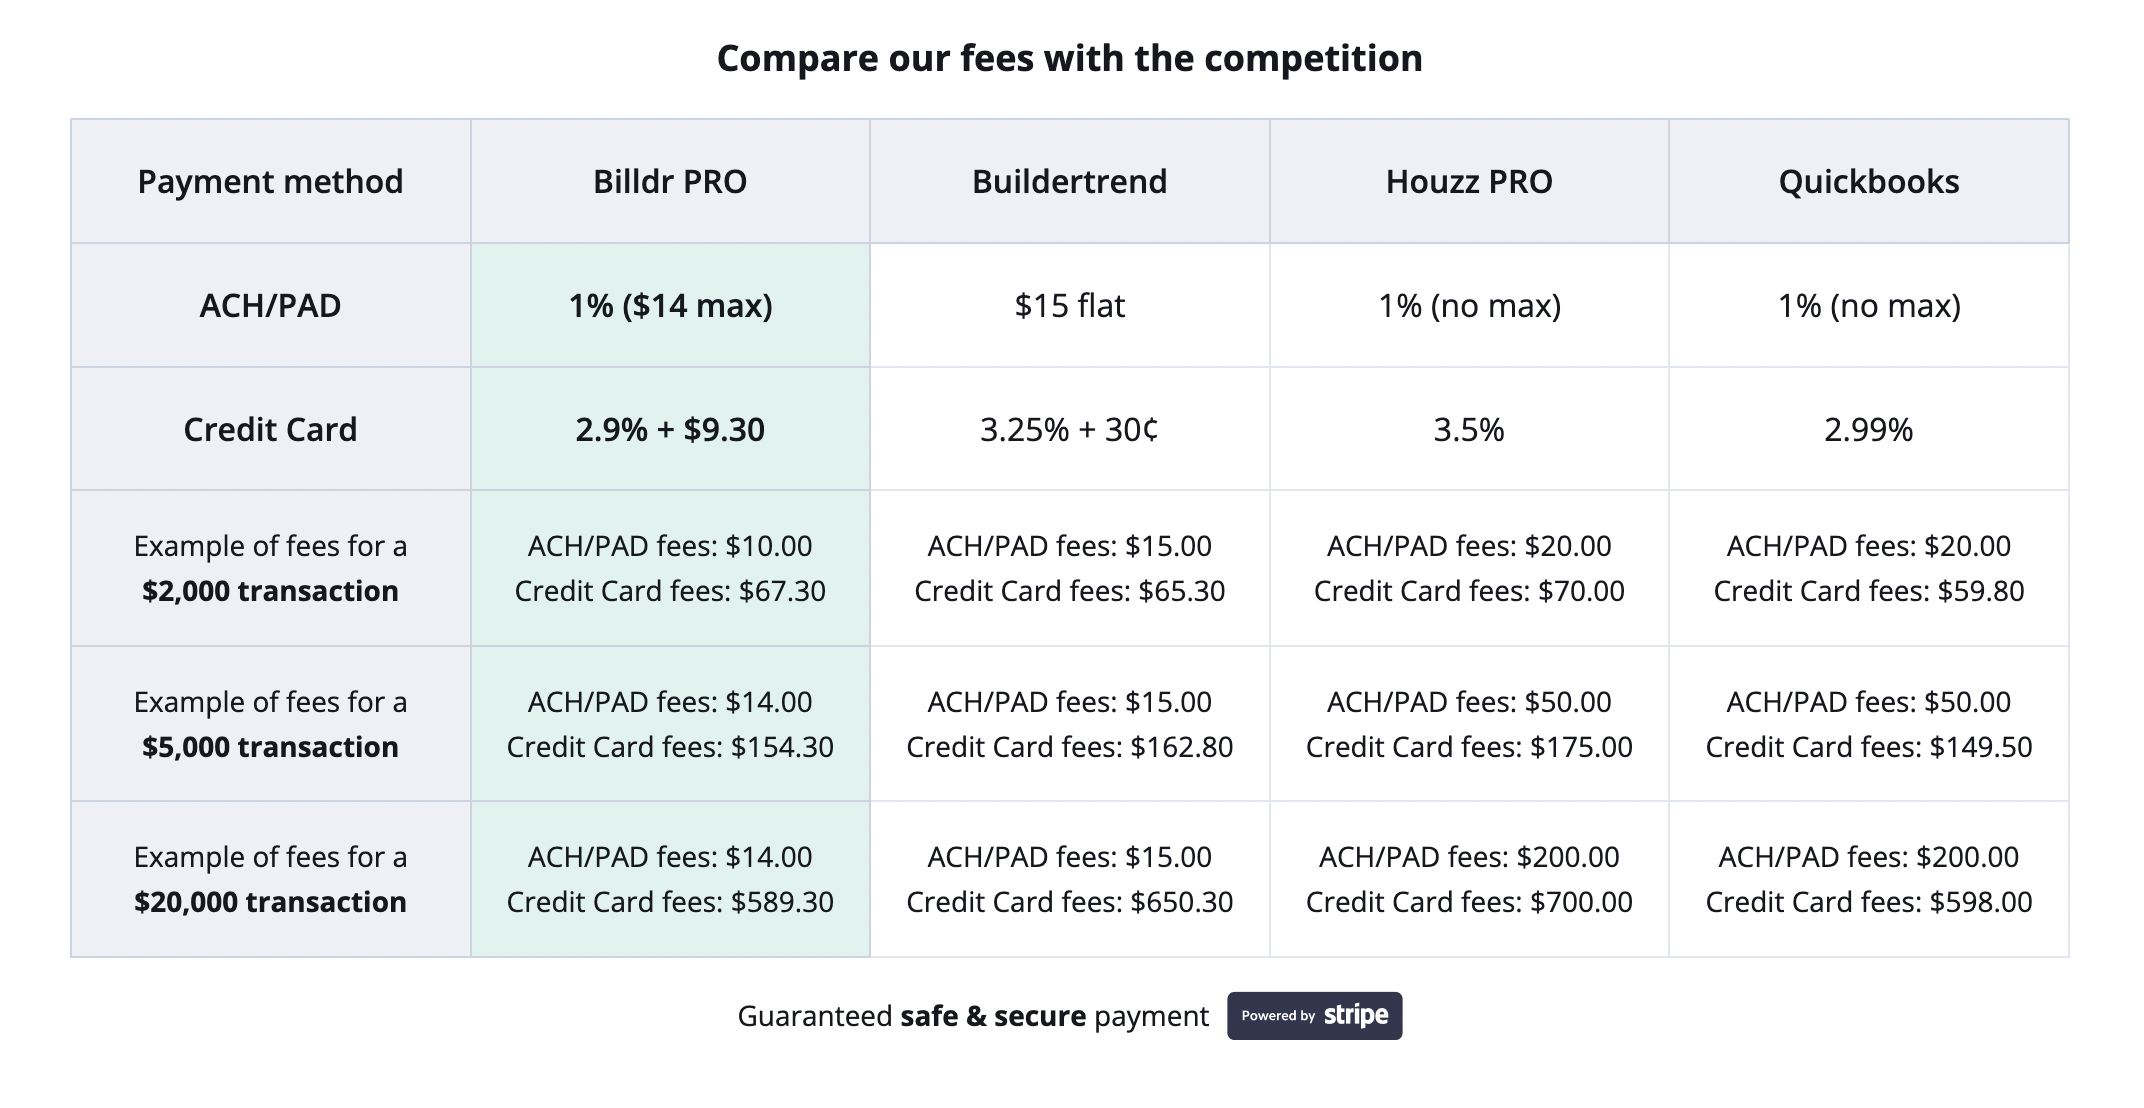Image resolution: width=2144 pixels, height=1108 pixels.
Task: Click the 2.9% + $9.30 cell
Action: tap(670, 429)
